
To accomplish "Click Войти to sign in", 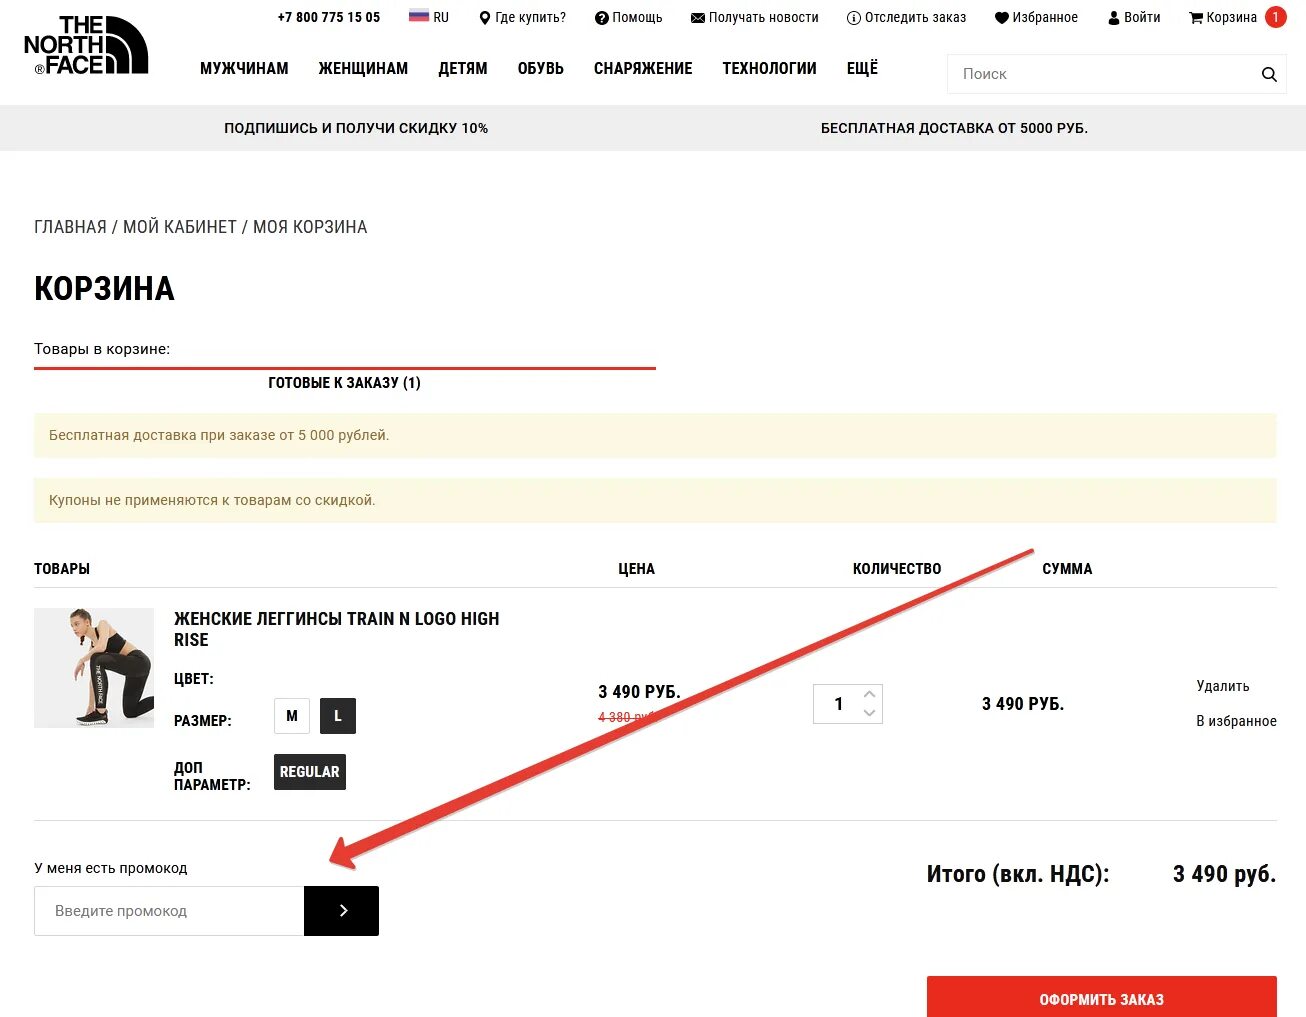I will (1134, 17).
